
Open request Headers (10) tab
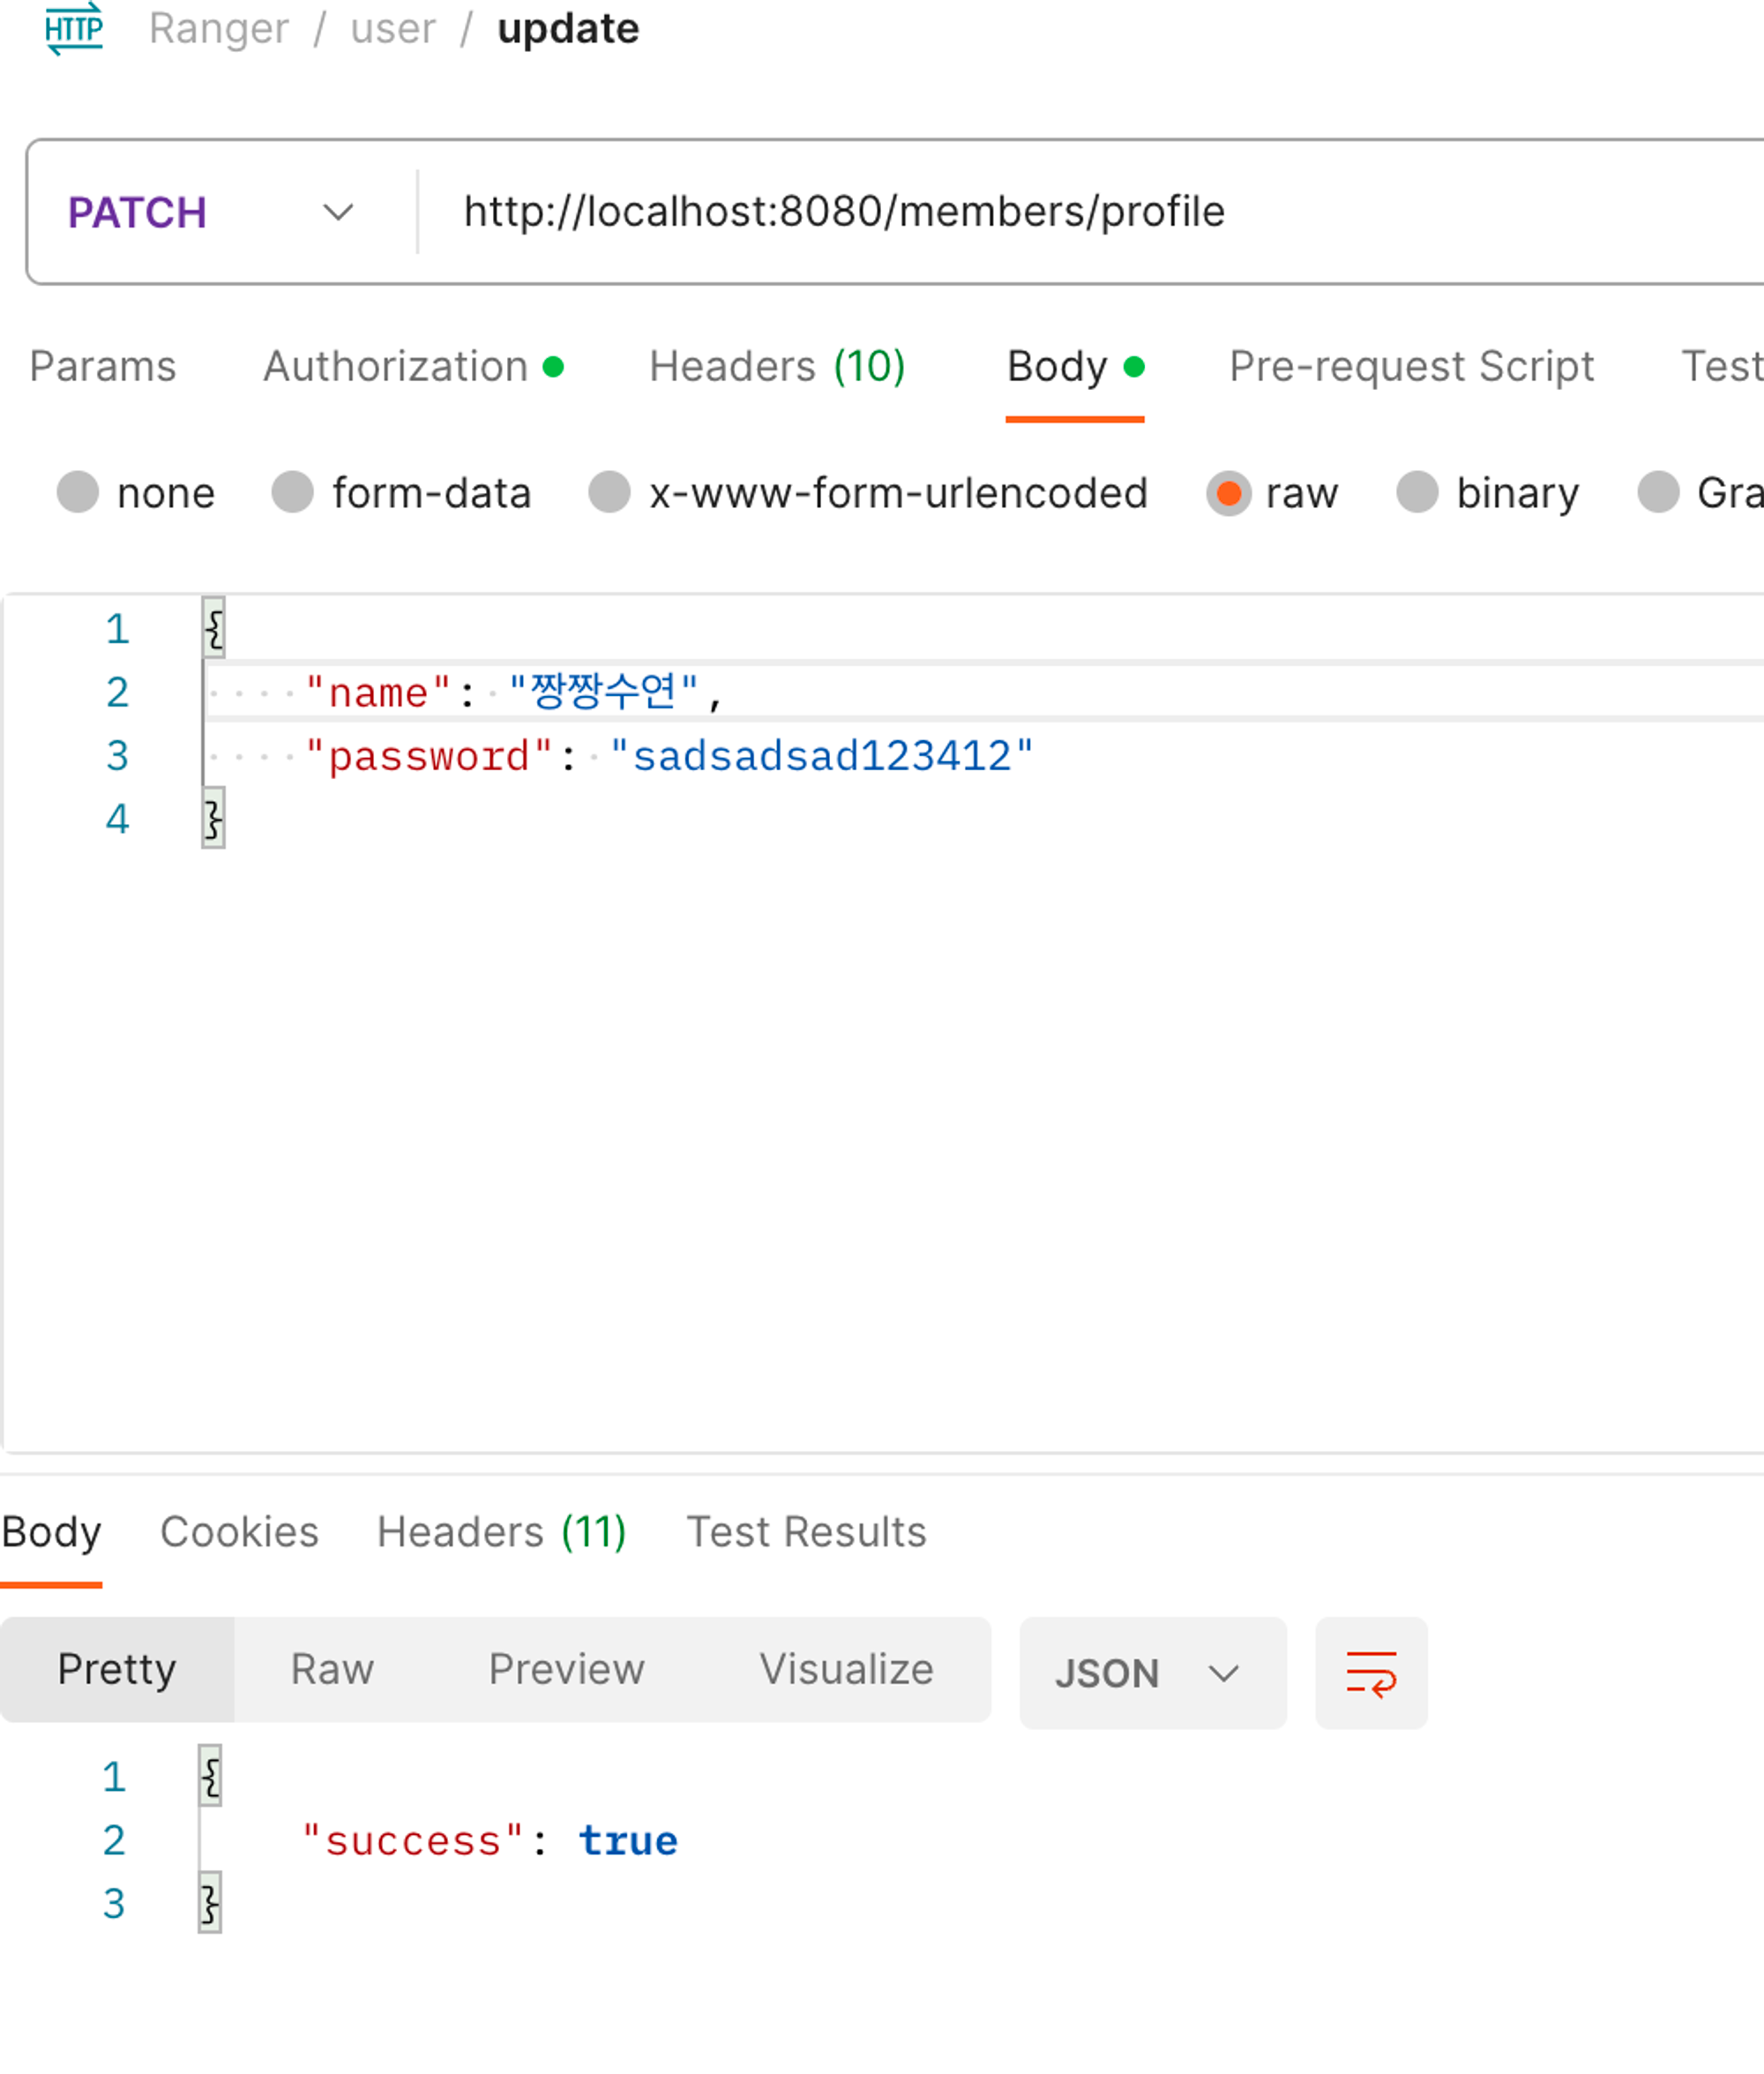(x=777, y=367)
